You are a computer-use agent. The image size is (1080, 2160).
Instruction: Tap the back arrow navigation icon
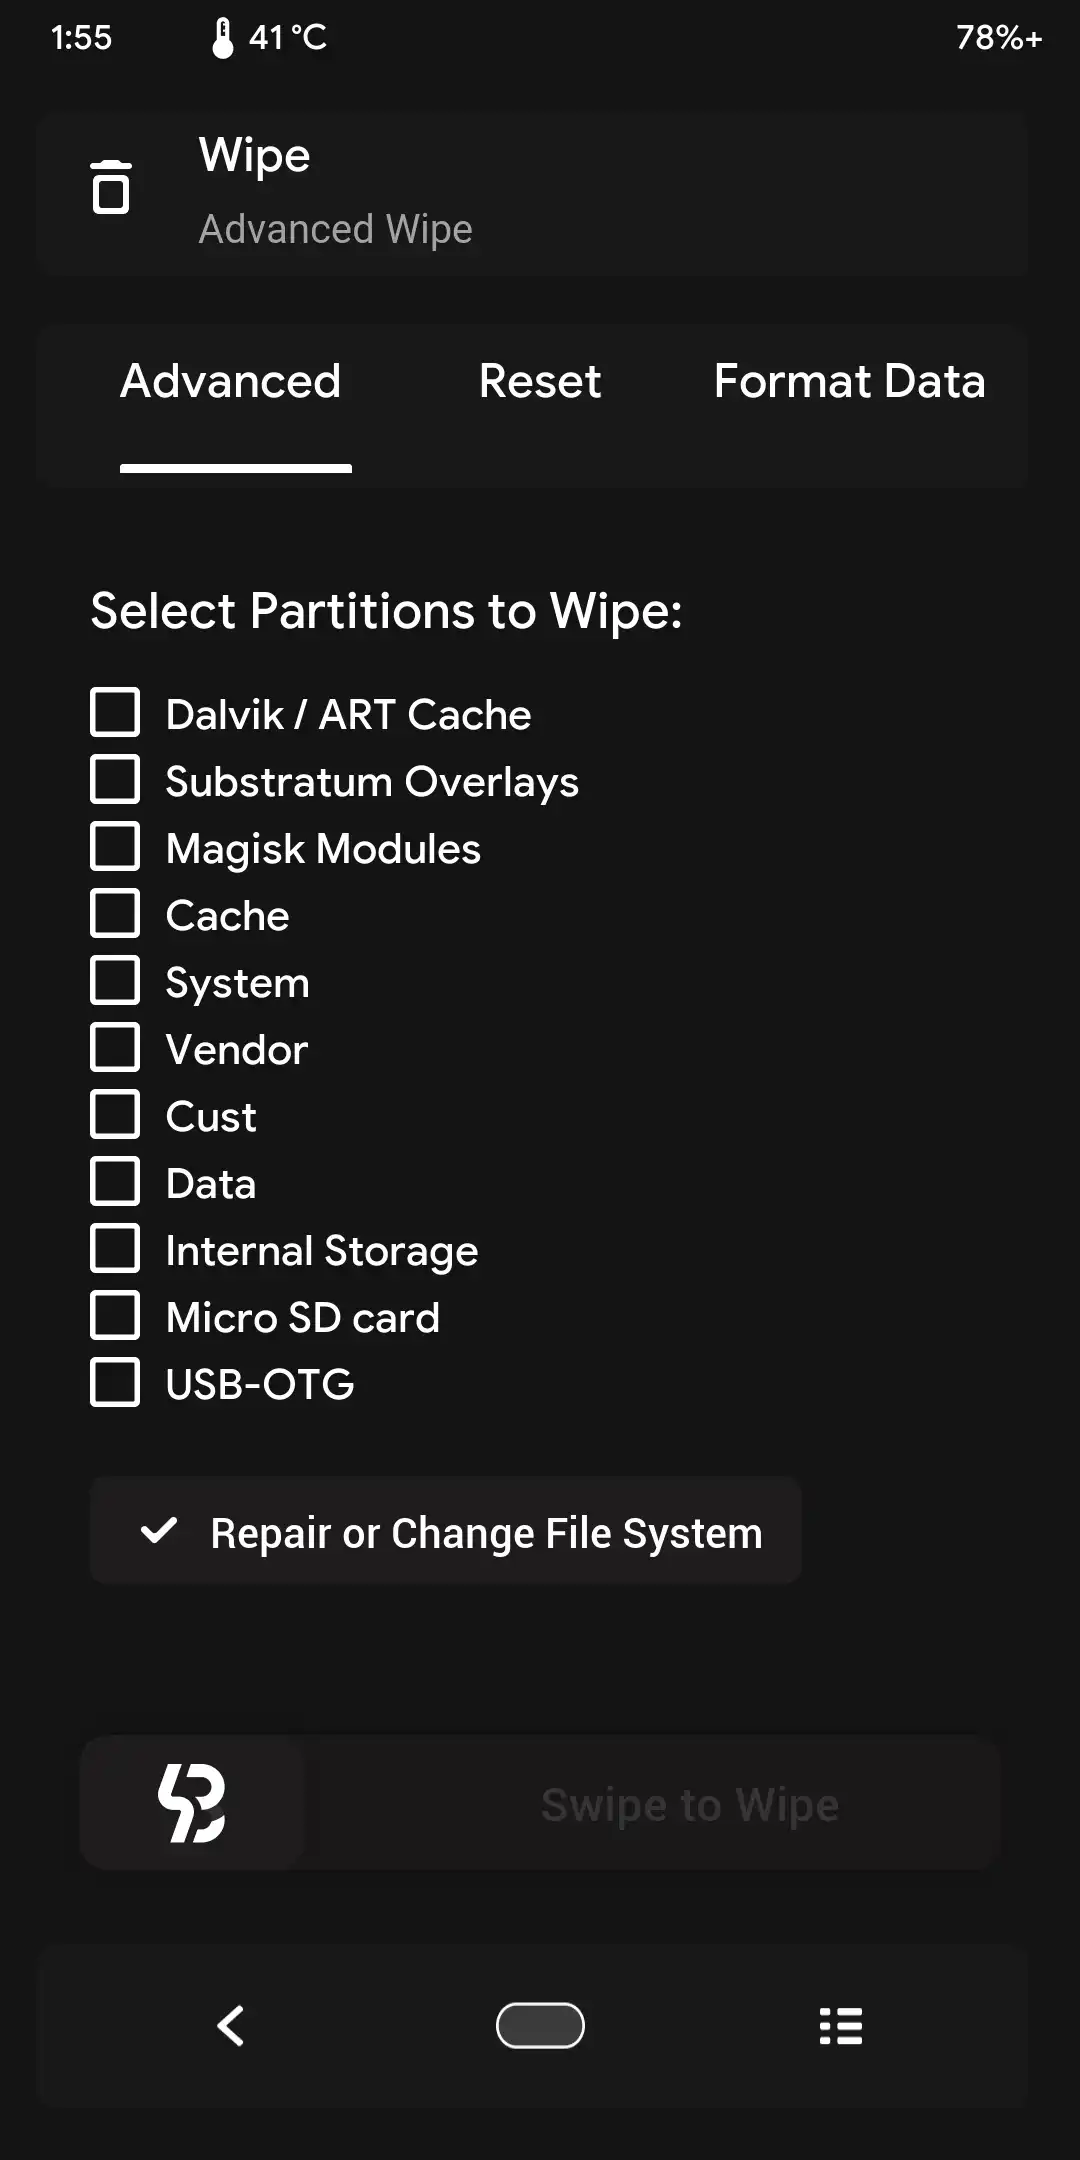(231, 2026)
